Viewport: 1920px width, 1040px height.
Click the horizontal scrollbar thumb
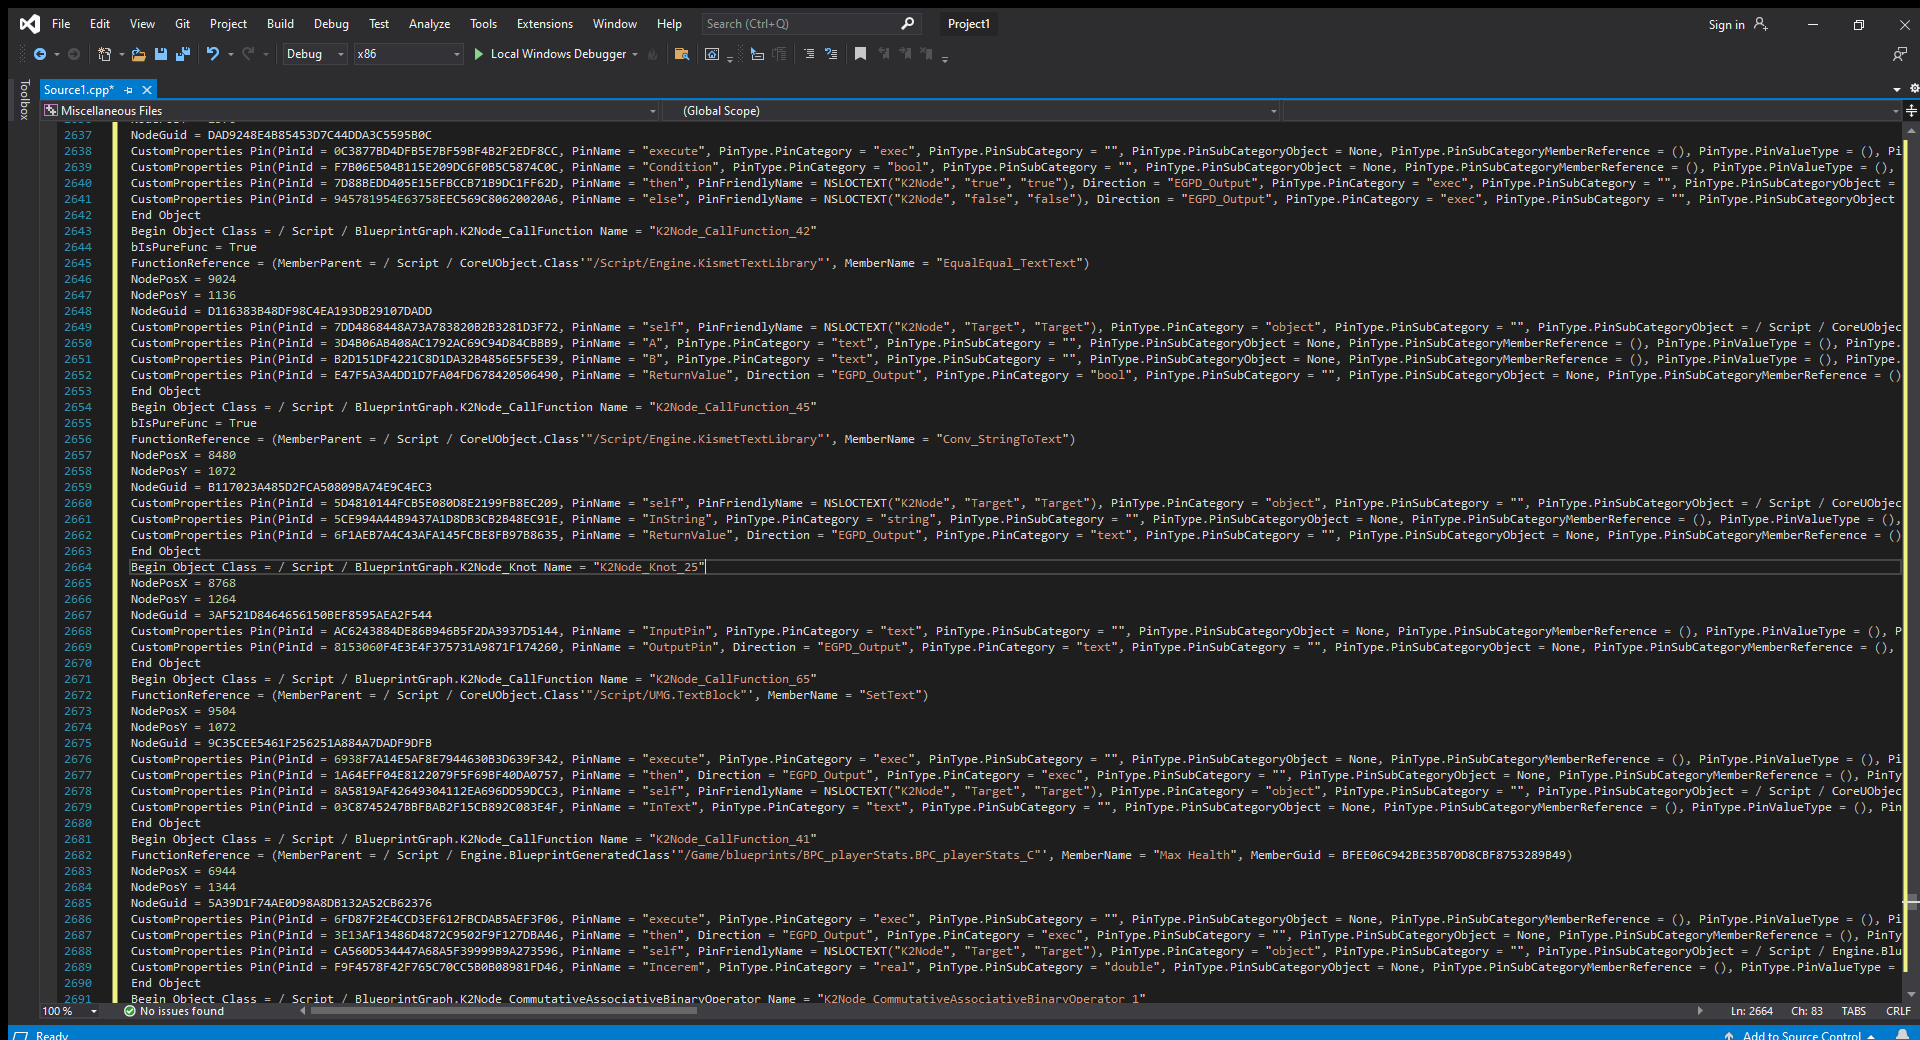503,1011
